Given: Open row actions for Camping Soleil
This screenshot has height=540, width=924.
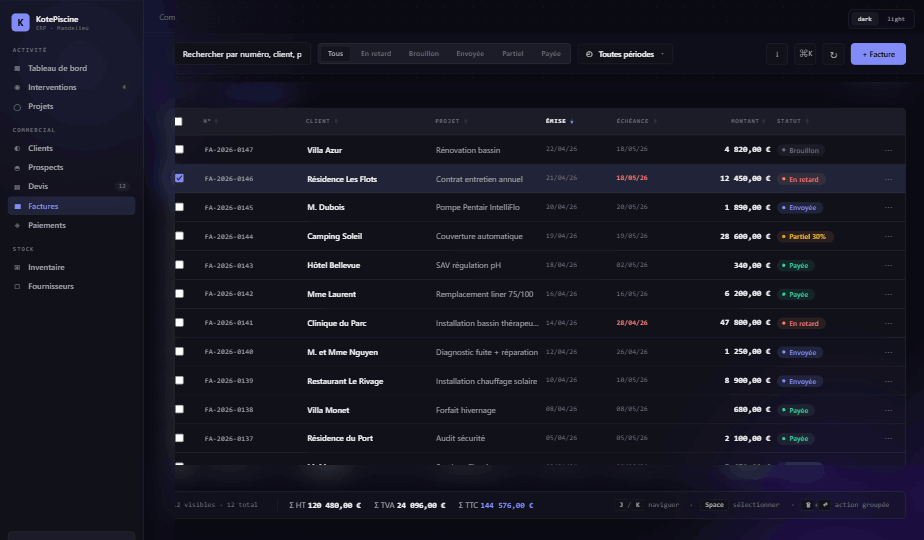Looking at the screenshot, I should 888,236.
